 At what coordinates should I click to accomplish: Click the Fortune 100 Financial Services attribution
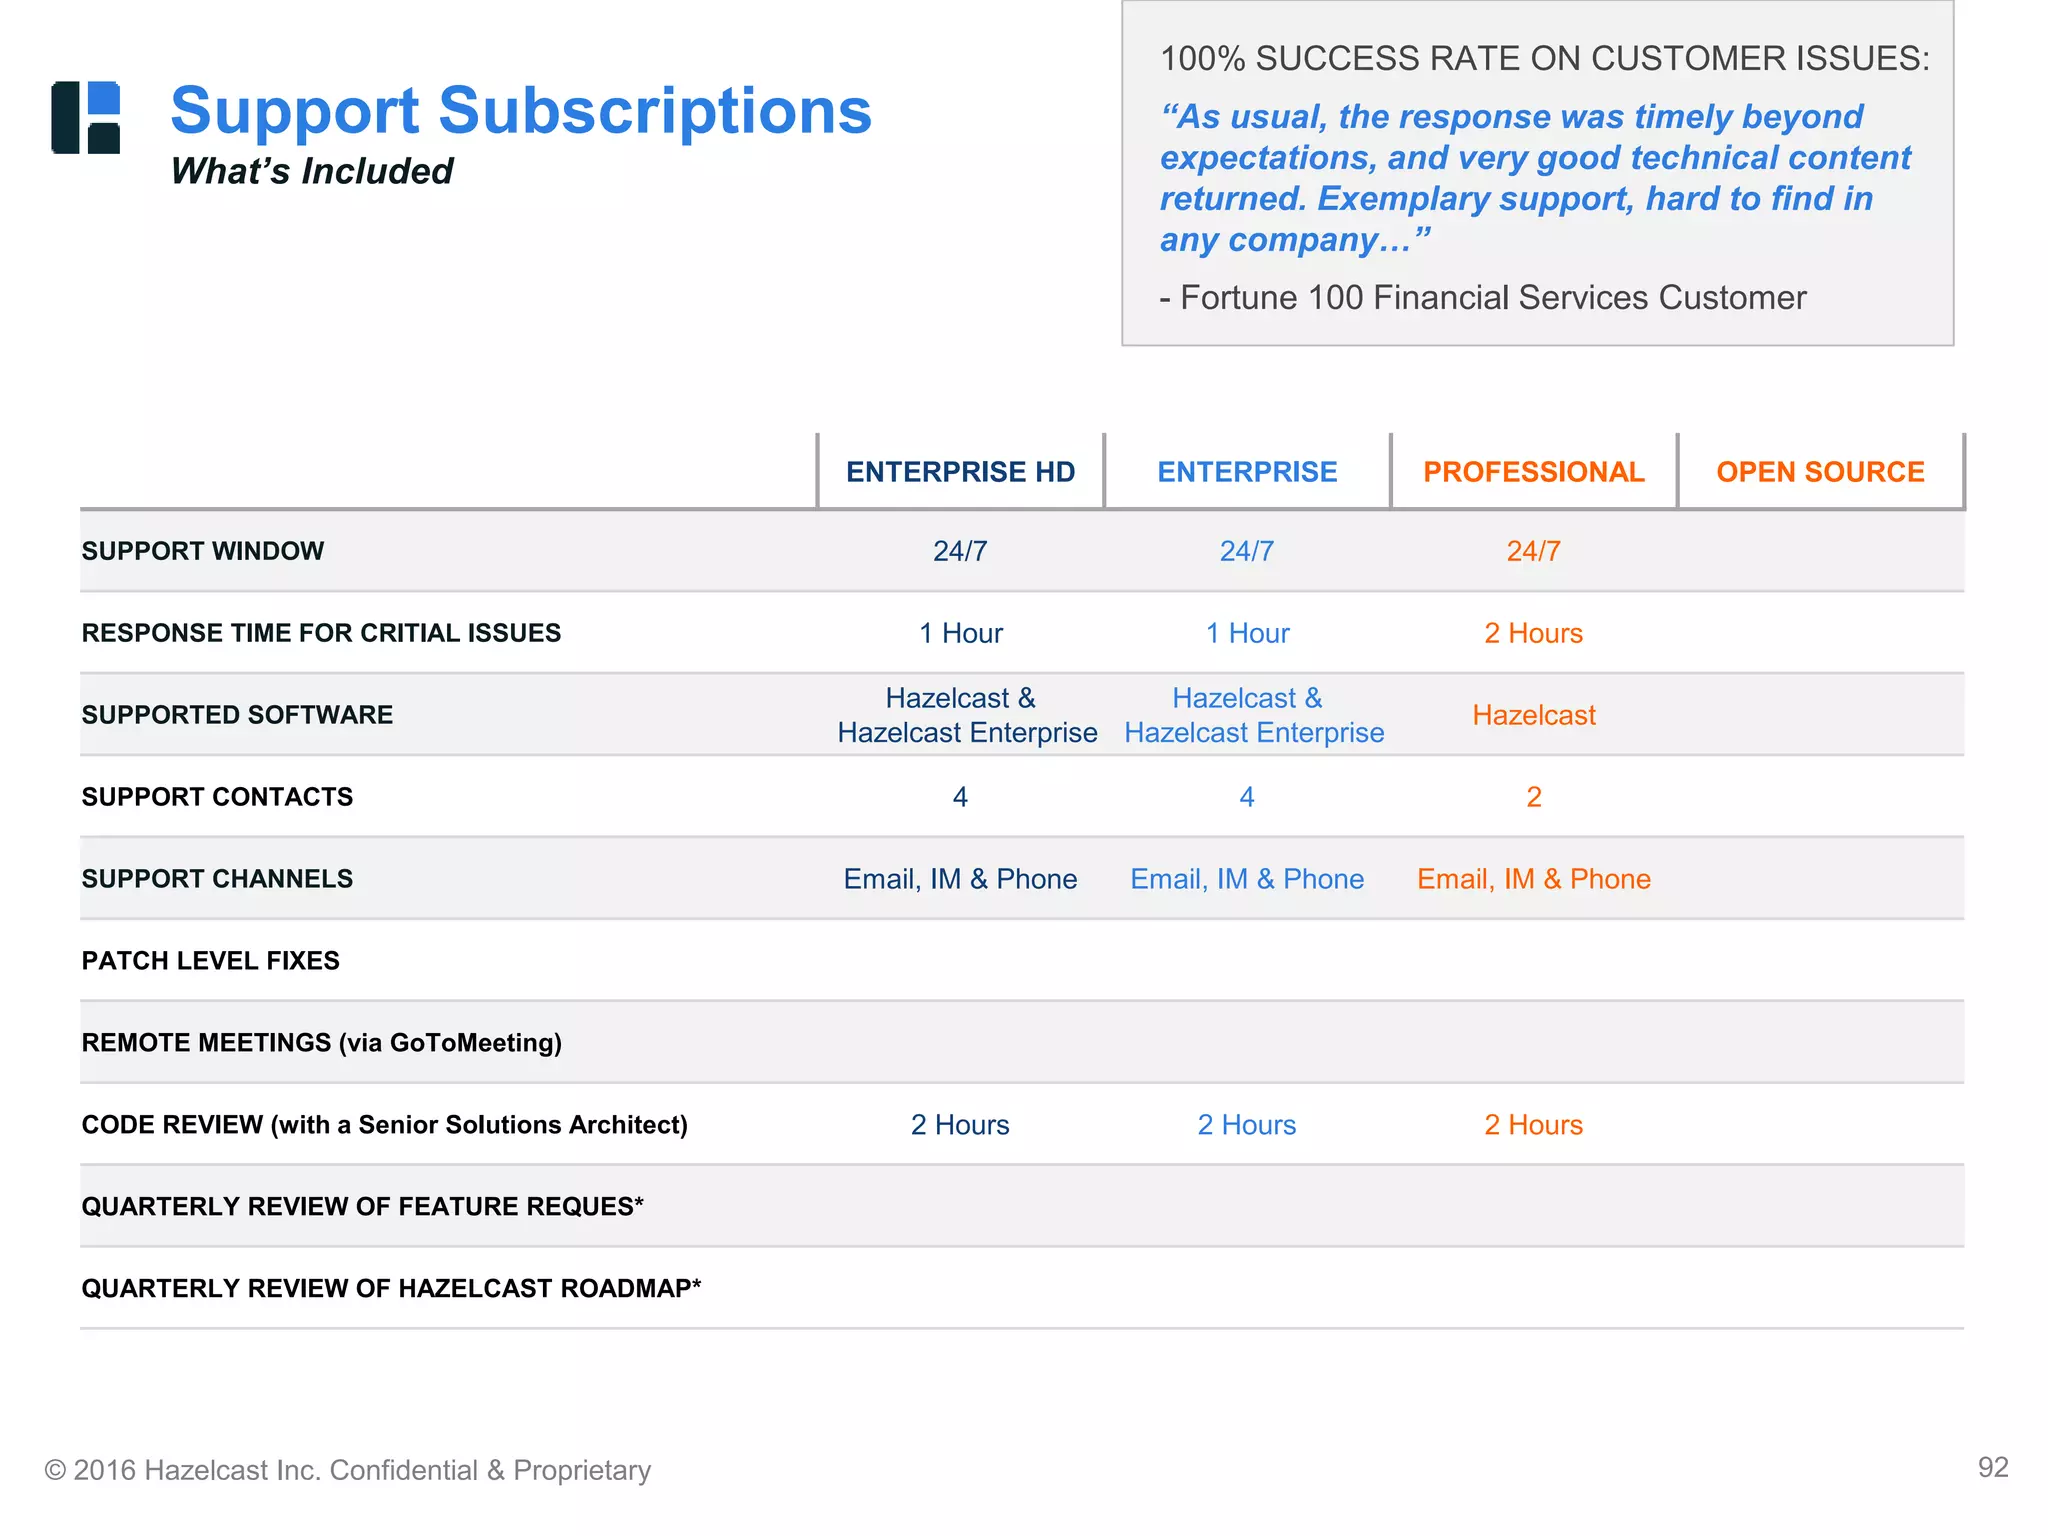(x=1483, y=298)
